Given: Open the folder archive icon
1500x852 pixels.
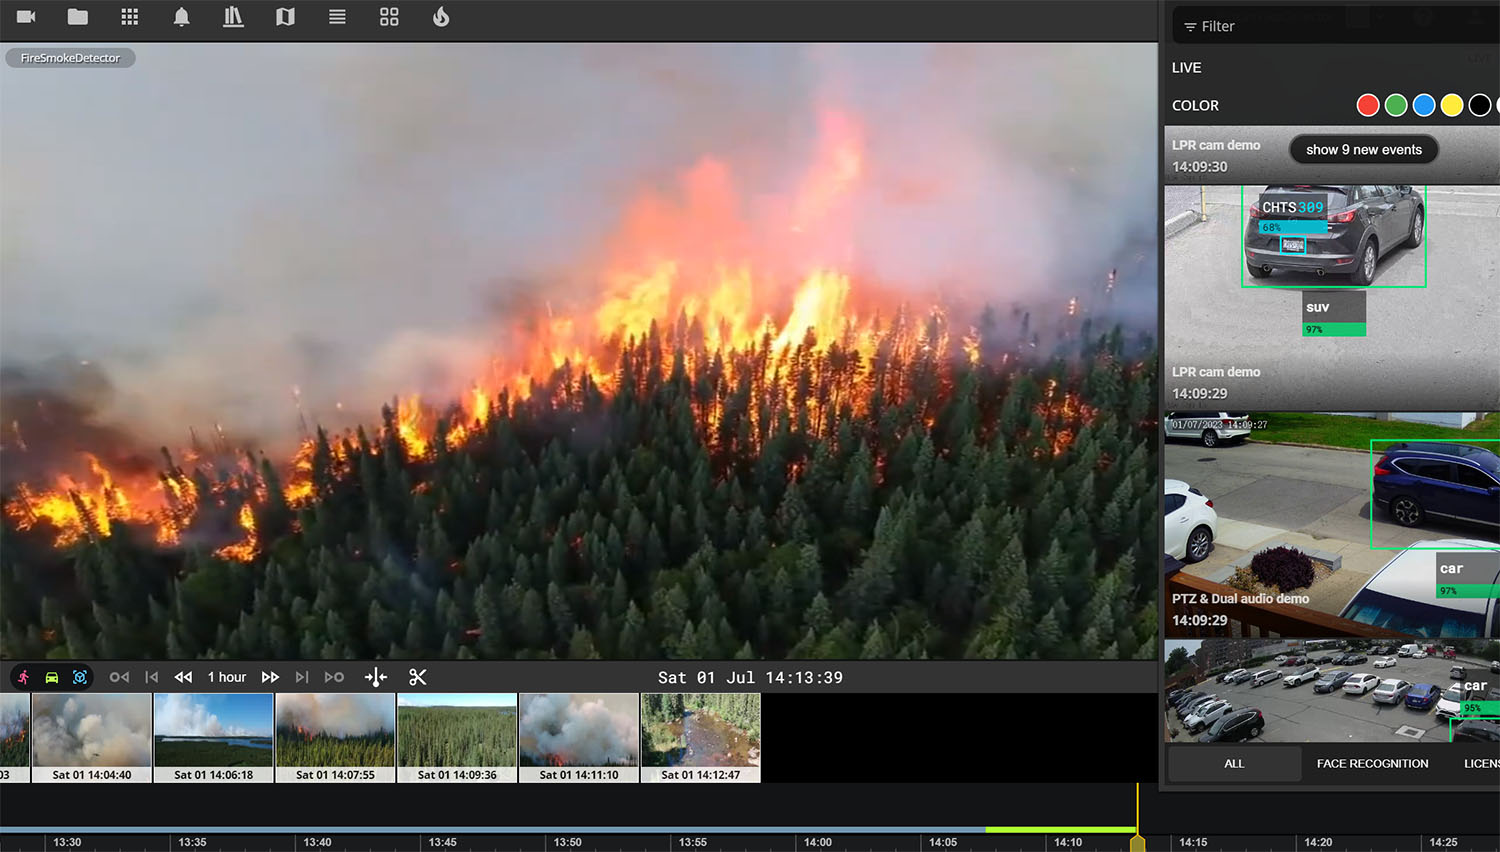Looking at the screenshot, I should [x=77, y=17].
